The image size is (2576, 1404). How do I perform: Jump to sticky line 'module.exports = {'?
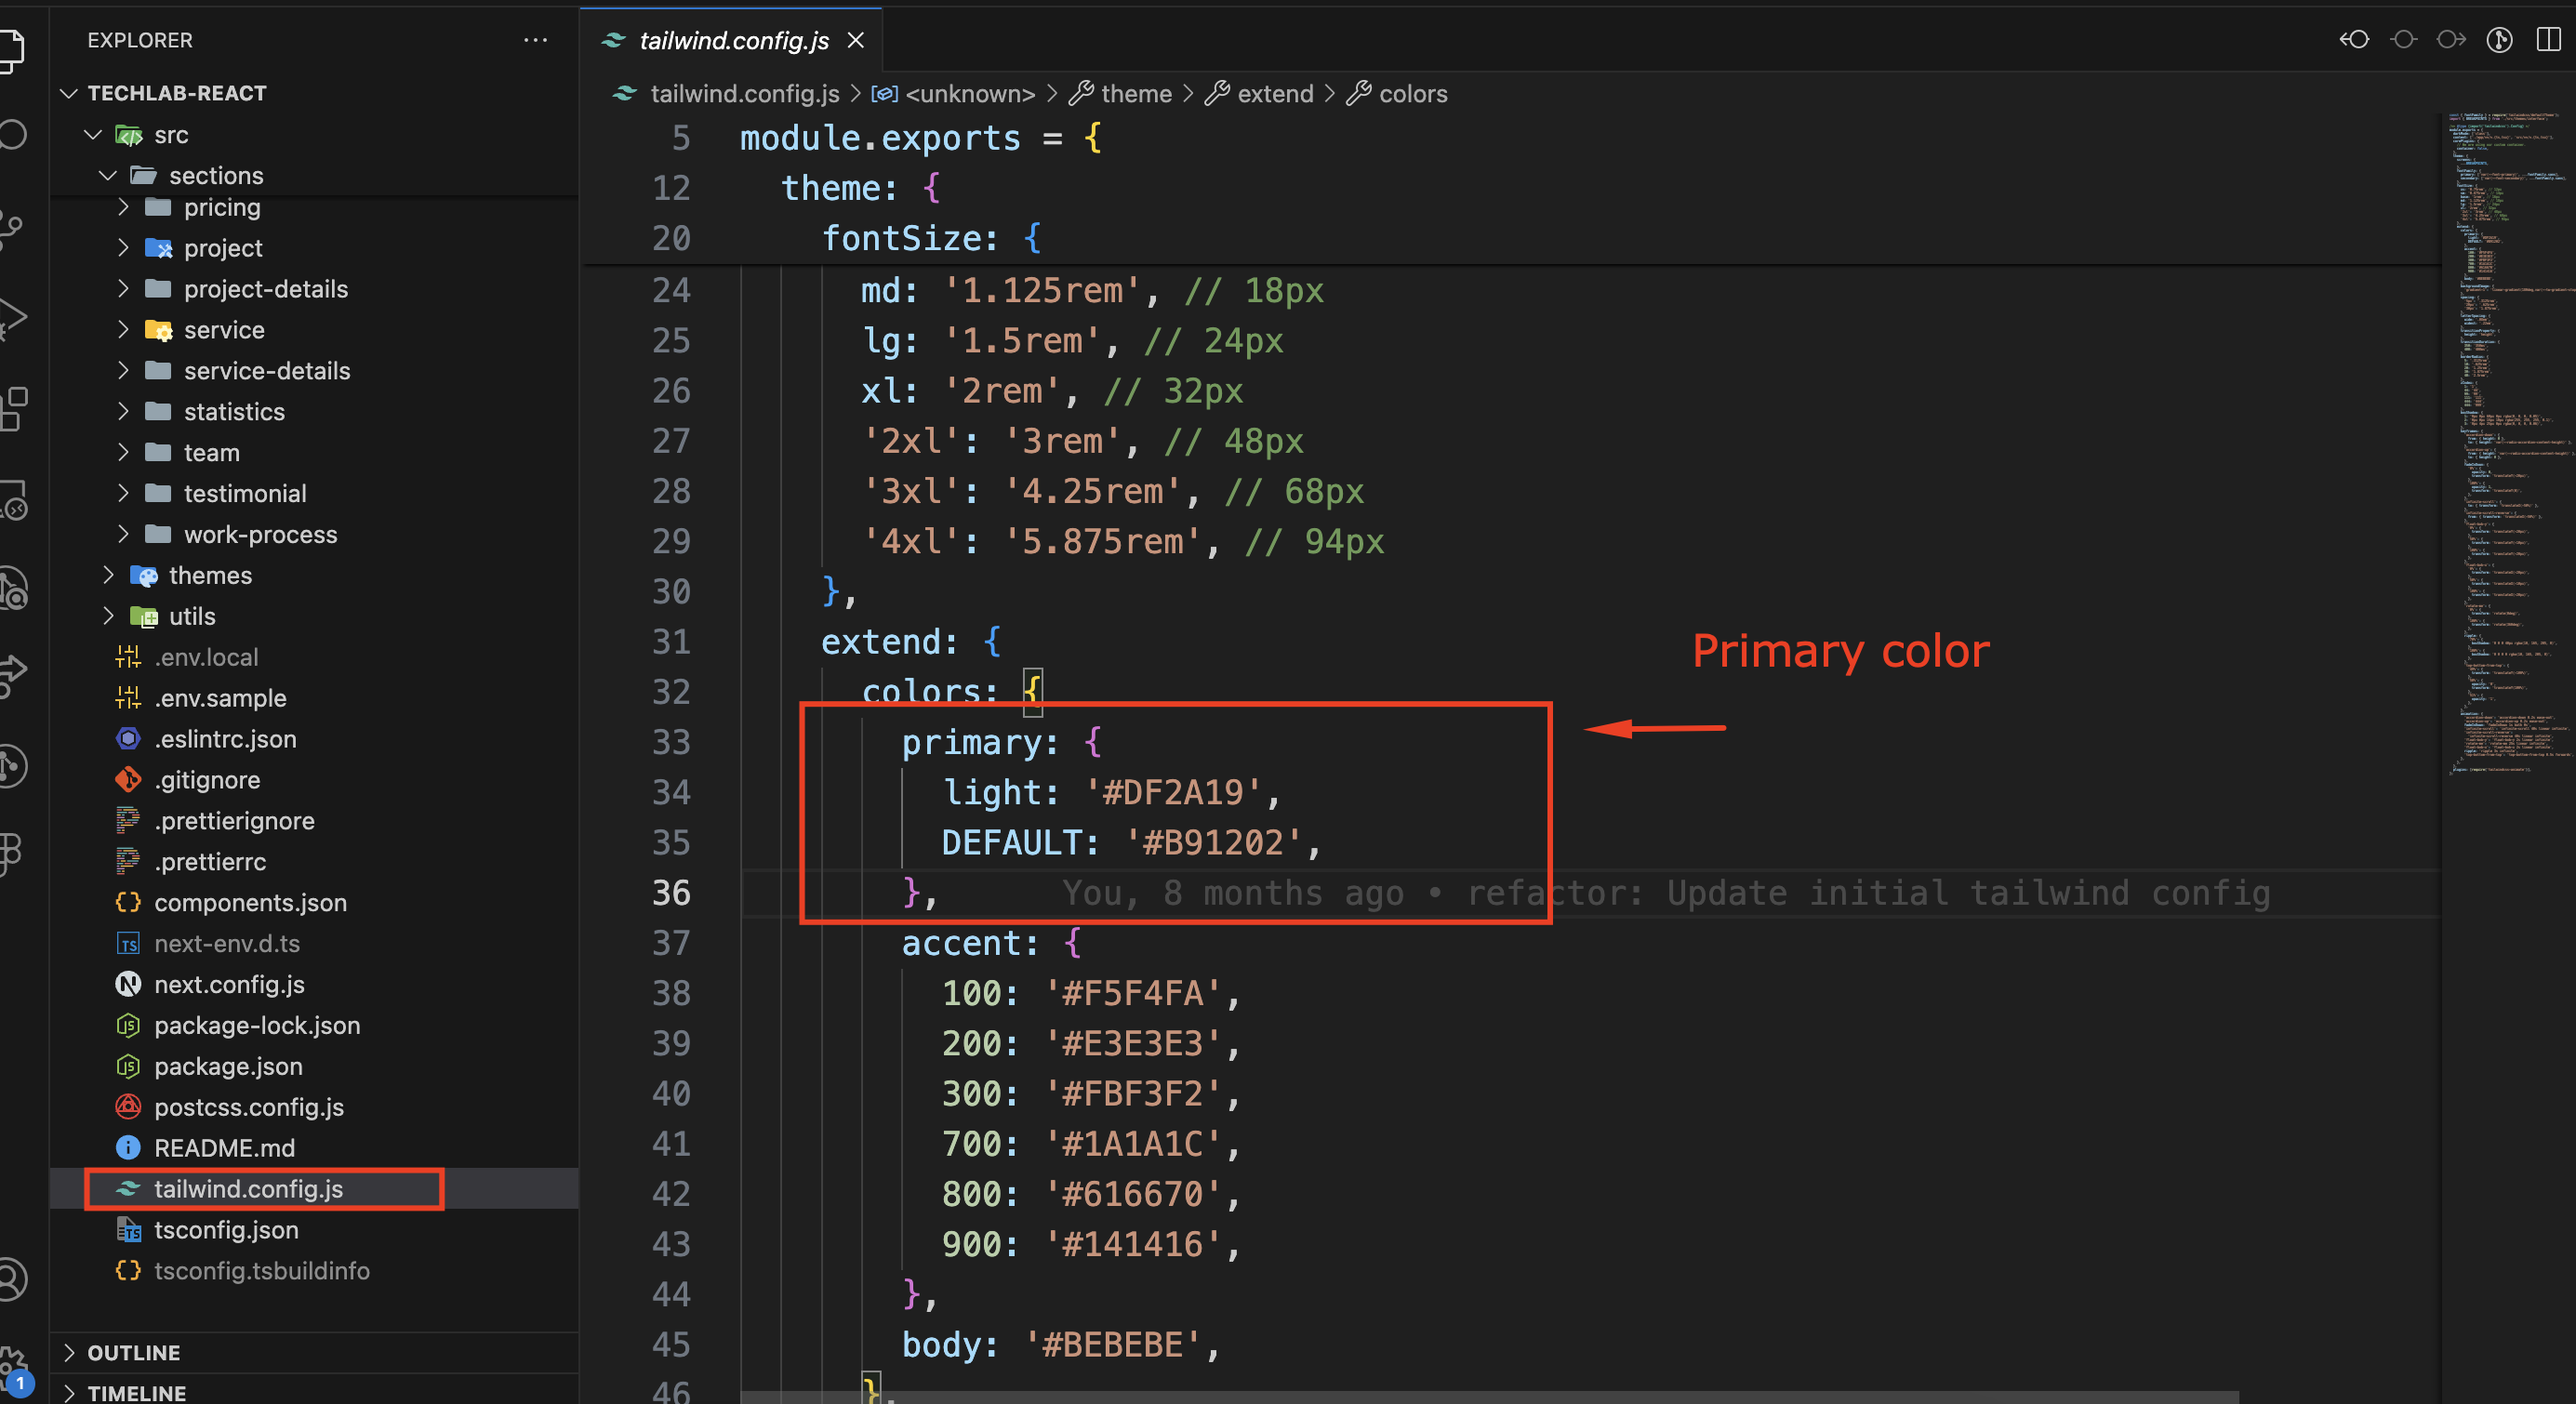[920, 138]
